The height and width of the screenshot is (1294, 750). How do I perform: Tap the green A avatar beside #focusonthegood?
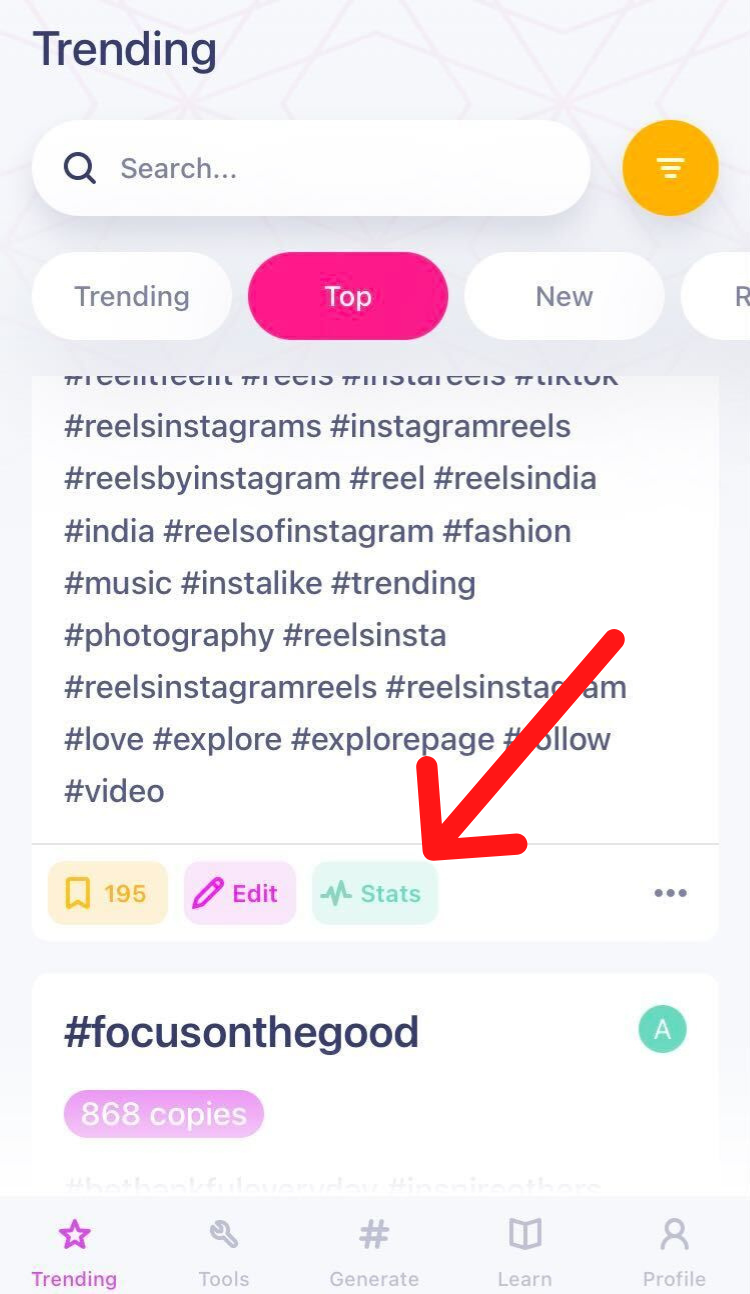662,1028
